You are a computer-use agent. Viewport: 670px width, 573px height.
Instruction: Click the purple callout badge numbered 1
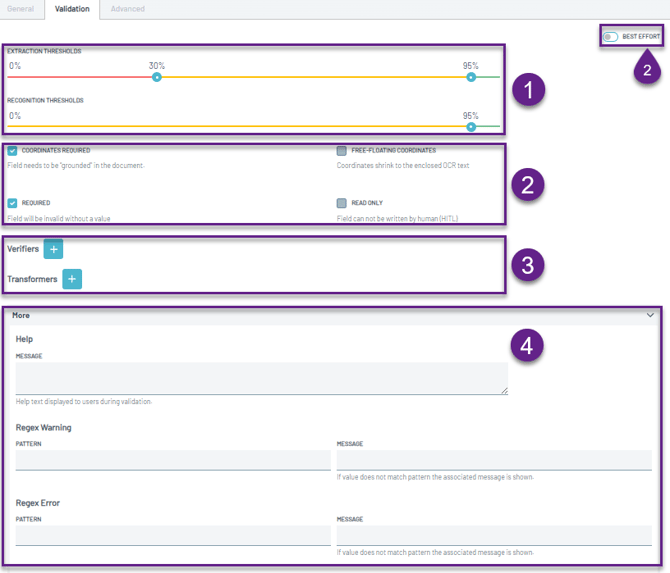tap(527, 90)
